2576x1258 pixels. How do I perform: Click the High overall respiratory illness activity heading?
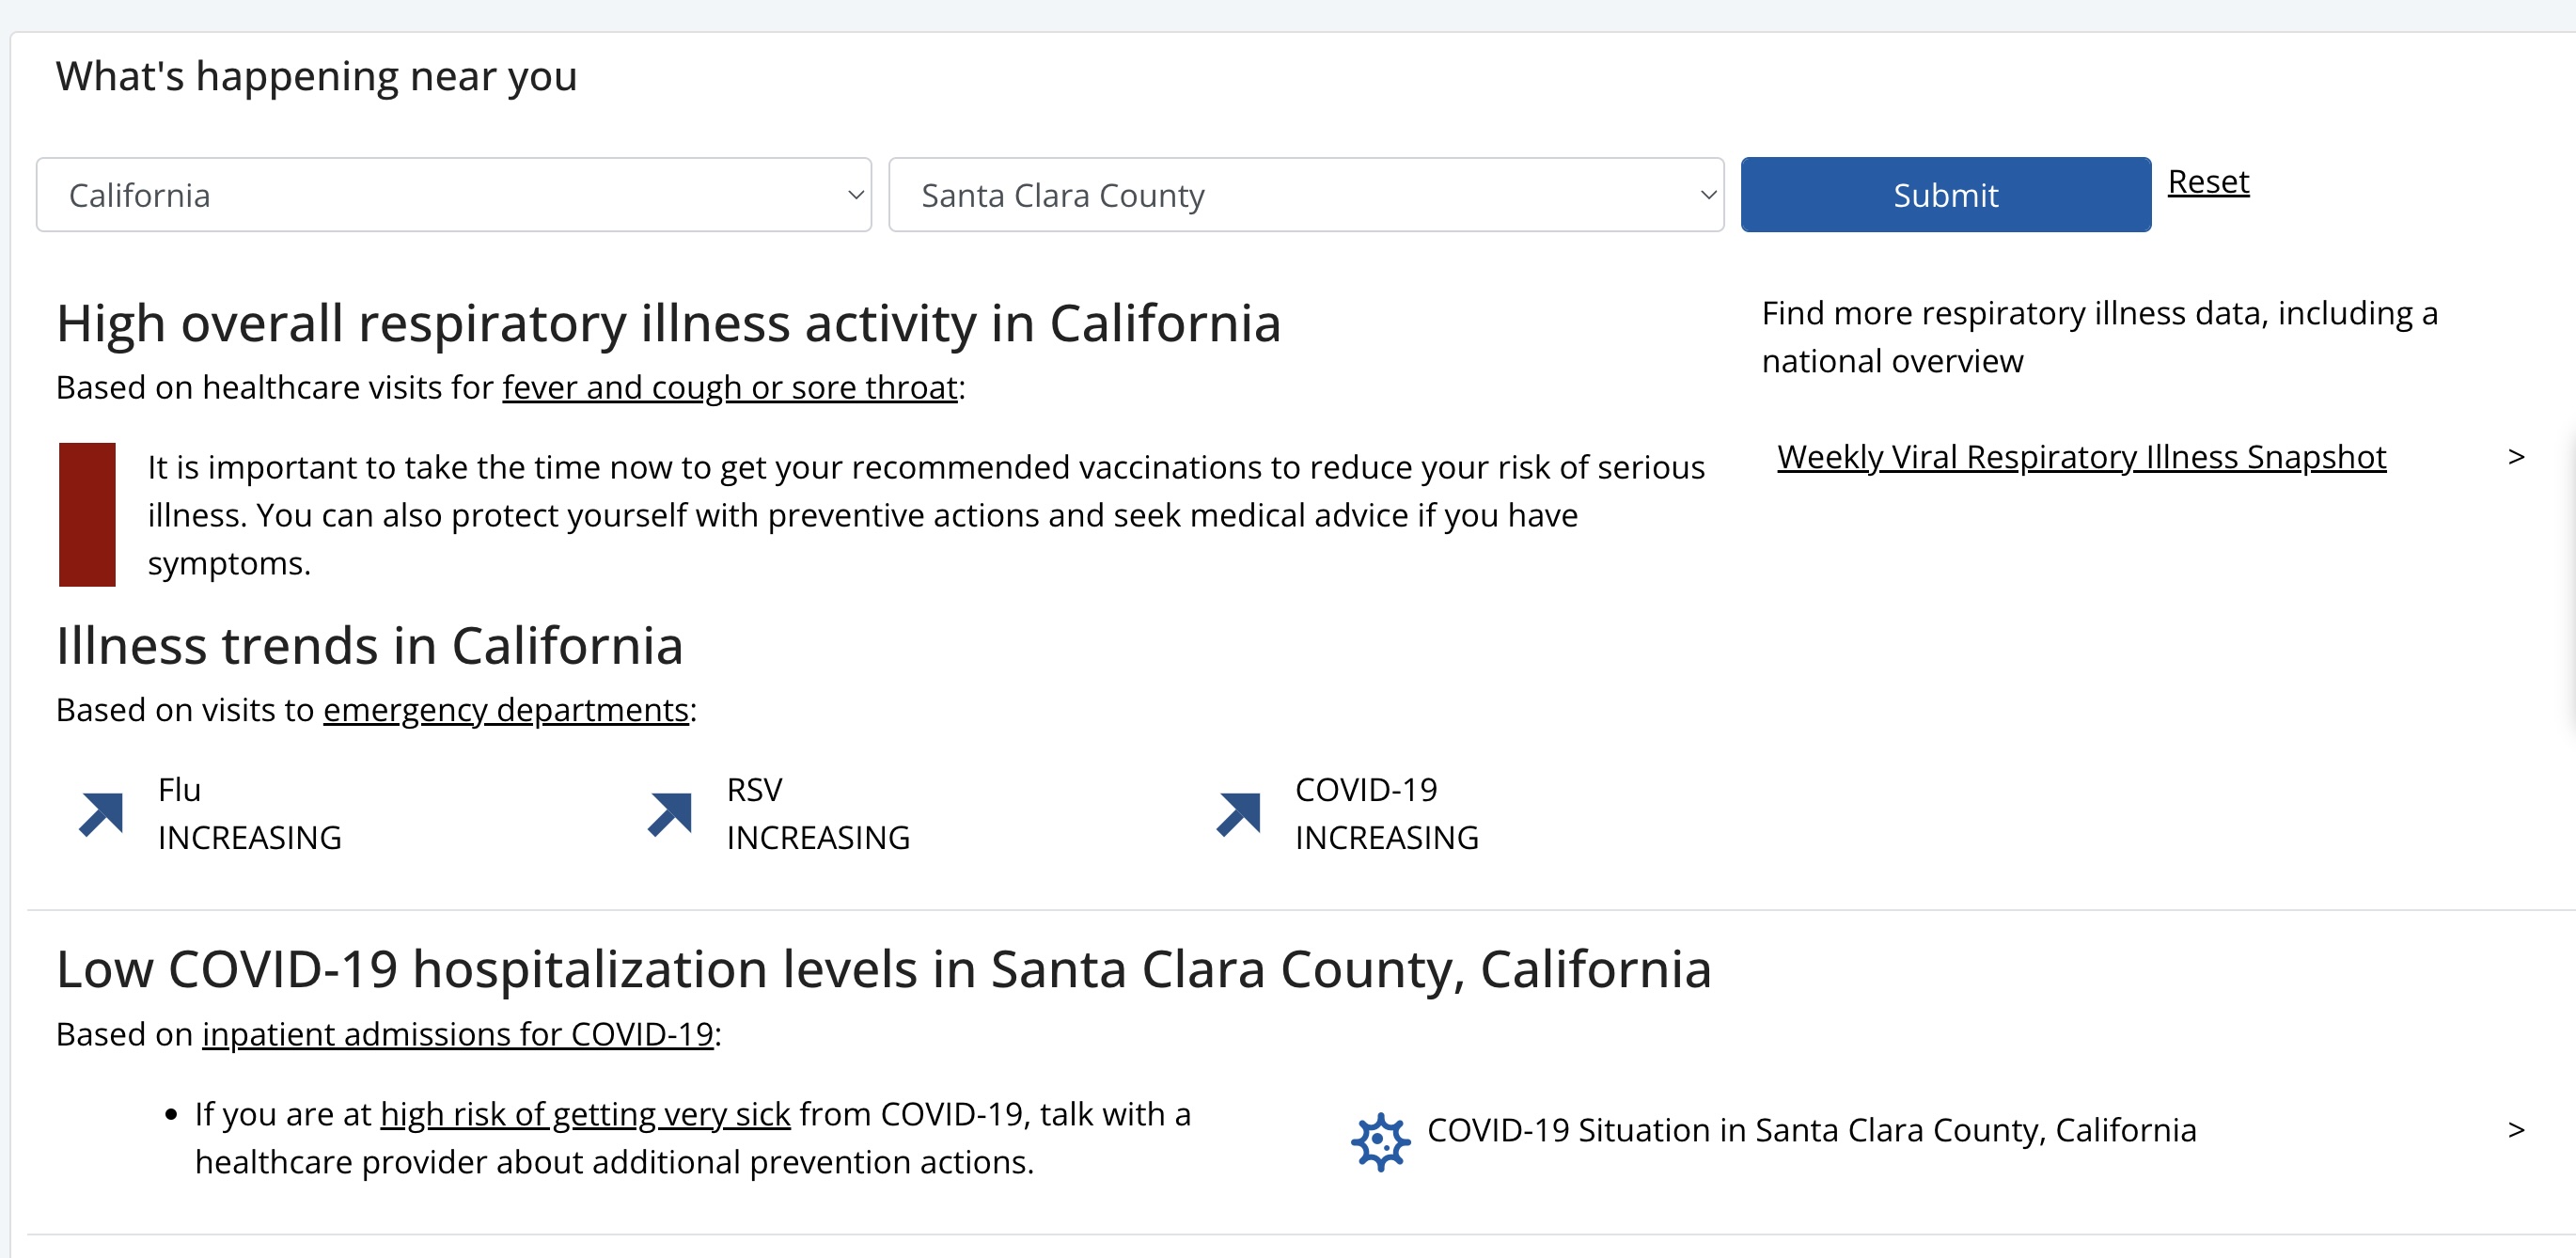pos(668,324)
